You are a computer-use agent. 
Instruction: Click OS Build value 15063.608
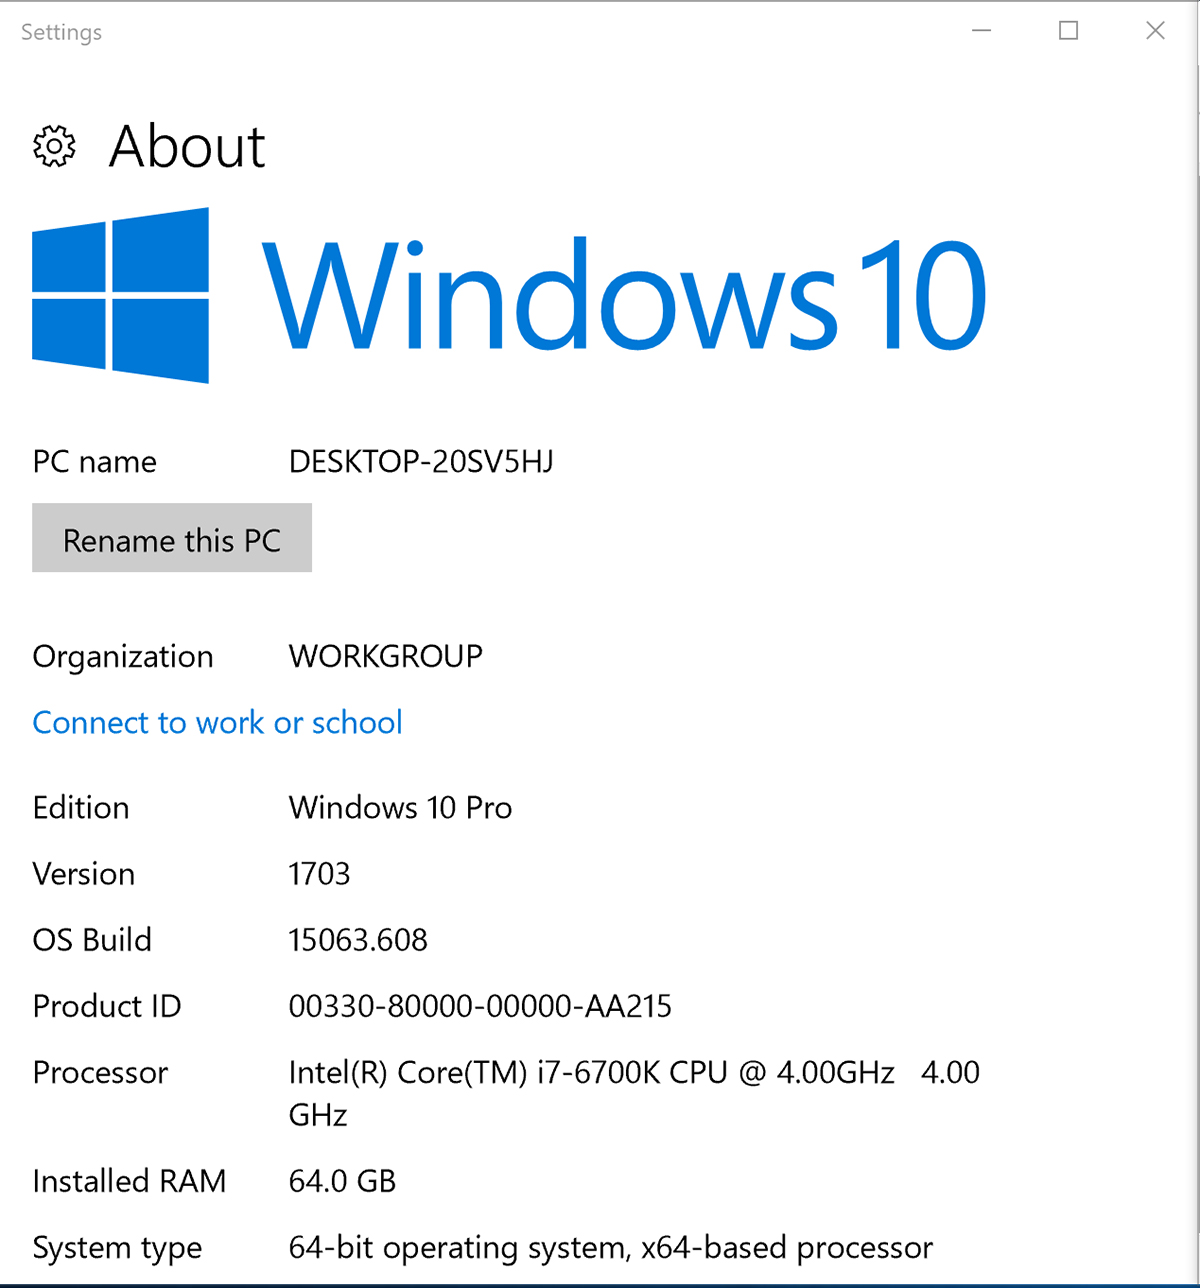coord(357,939)
